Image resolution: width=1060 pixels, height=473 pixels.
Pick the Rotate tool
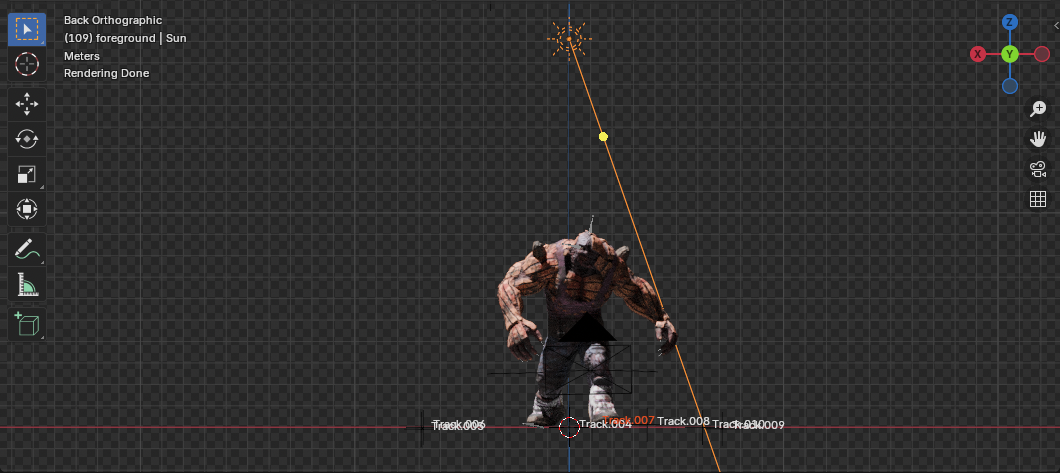click(26, 139)
